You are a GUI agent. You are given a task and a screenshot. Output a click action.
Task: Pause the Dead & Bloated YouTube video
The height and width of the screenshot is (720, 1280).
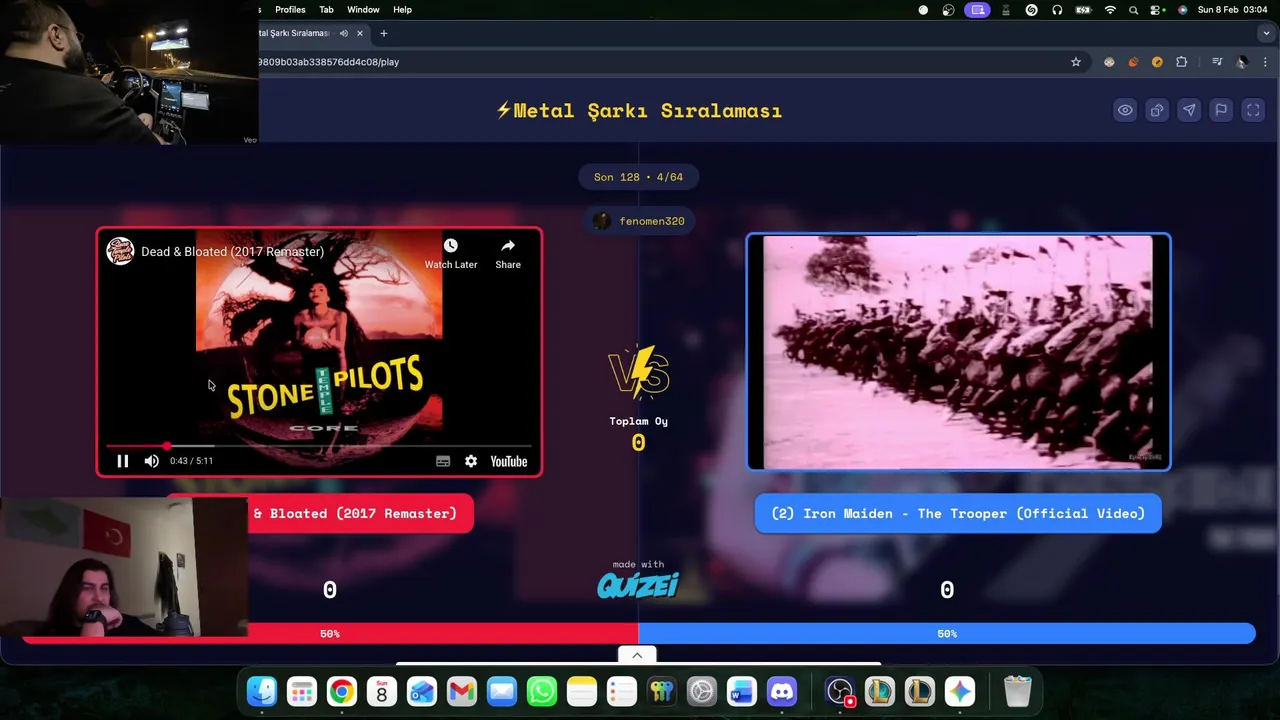point(122,461)
